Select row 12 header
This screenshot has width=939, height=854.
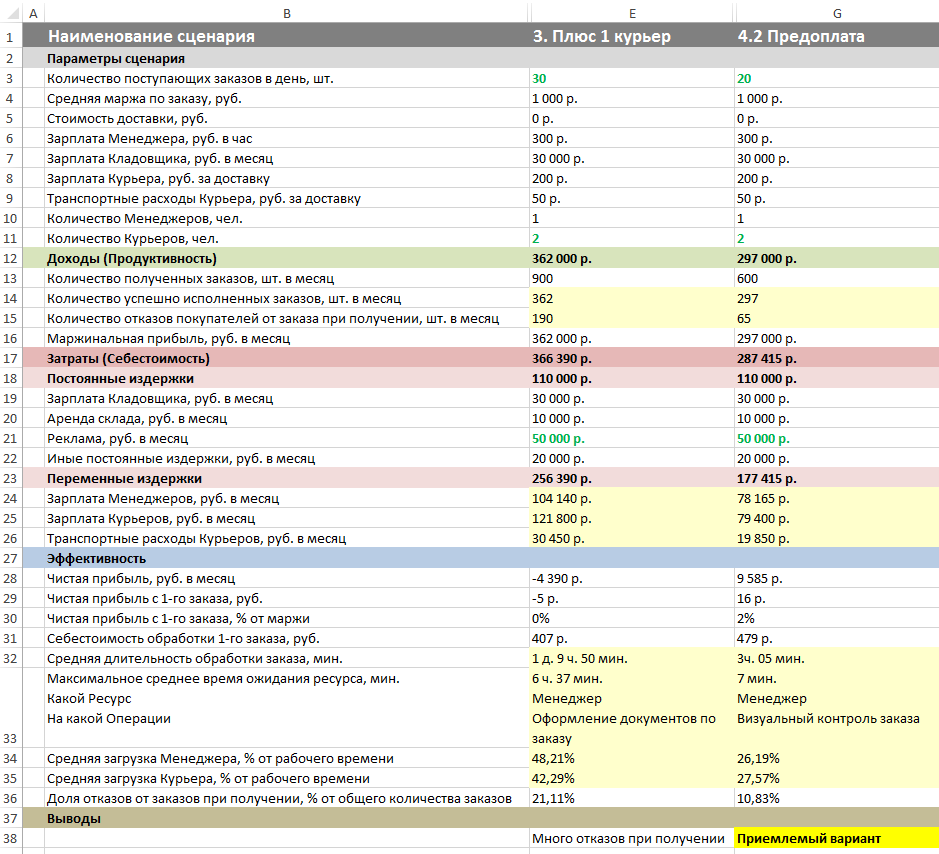pyautogui.click(x=11, y=258)
